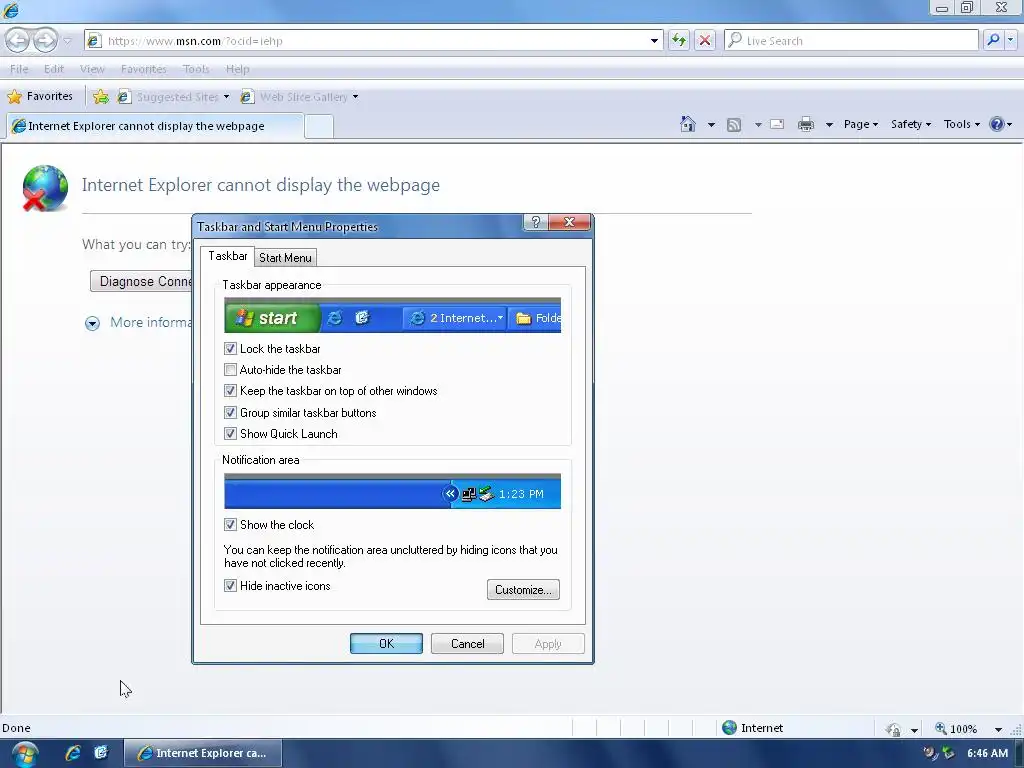Open the Home page icon
The height and width of the screenshot is (768, 1024).
(x=688, y=124)
